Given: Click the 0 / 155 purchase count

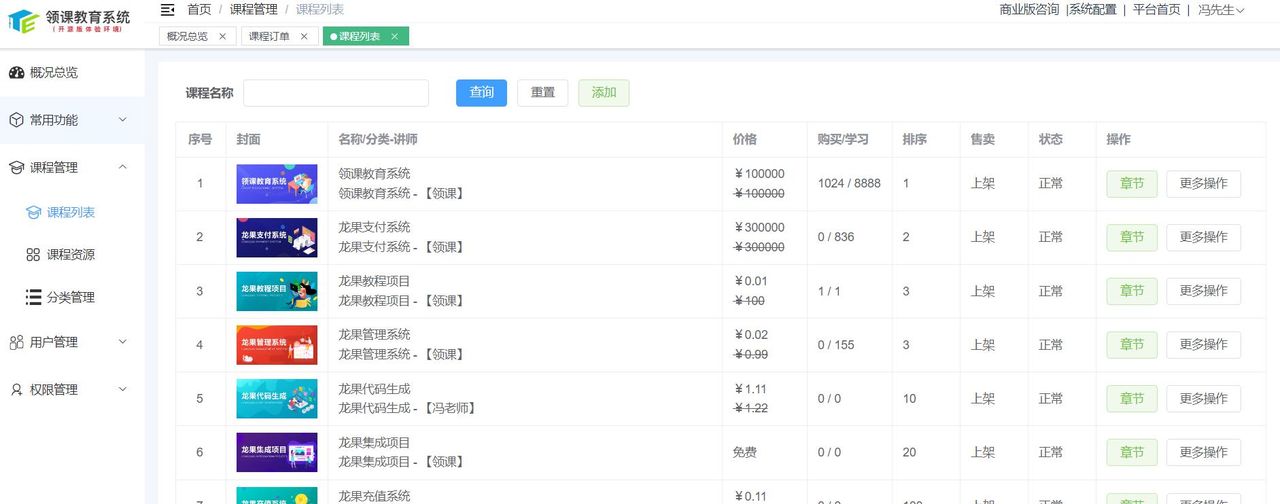Looking at the screenshot, I should pyautogui.click(x=836, y=345).
